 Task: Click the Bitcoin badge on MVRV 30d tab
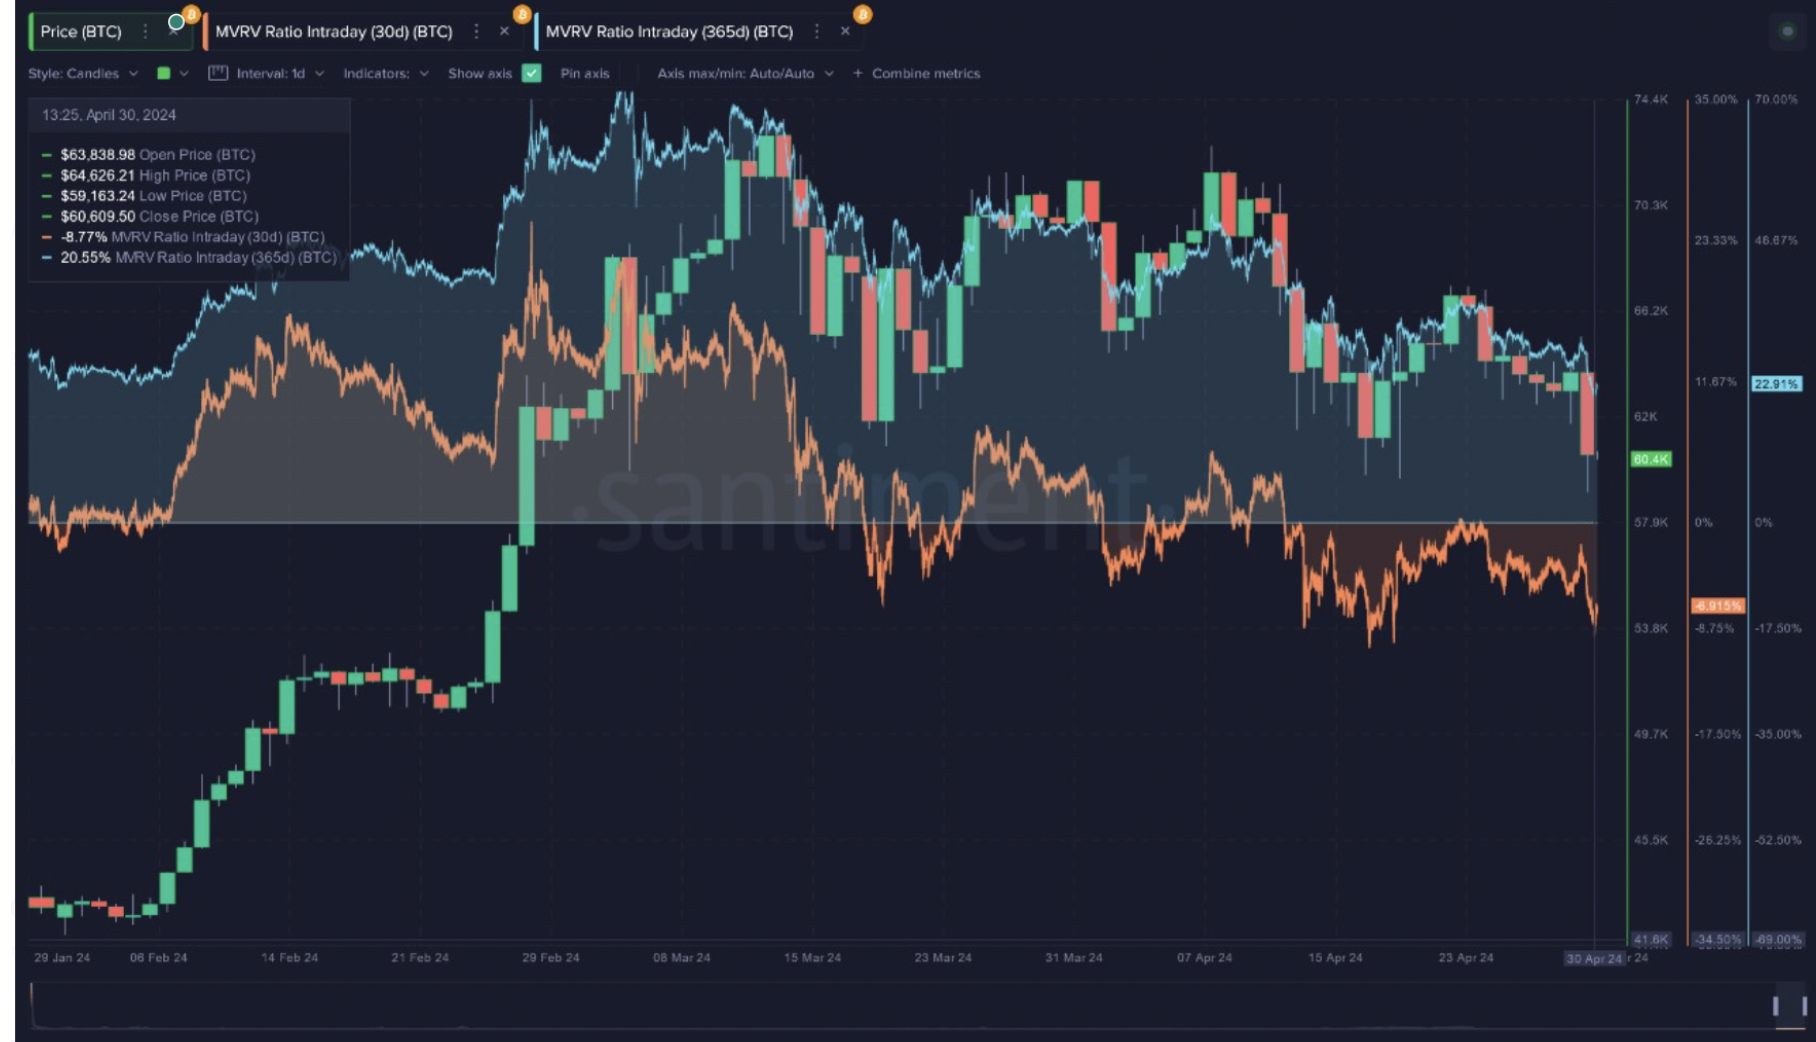click(x=522, y=14)
